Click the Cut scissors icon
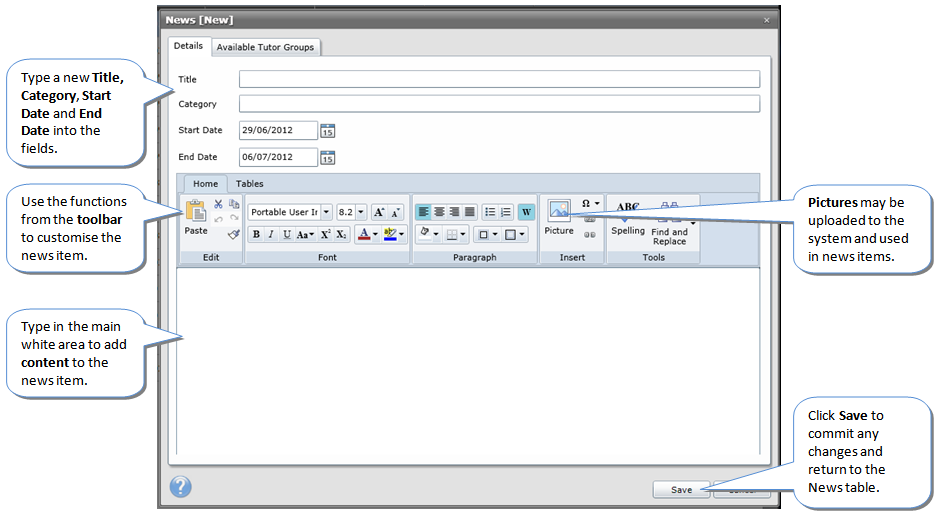938x514 pixels. pos(218,204)
